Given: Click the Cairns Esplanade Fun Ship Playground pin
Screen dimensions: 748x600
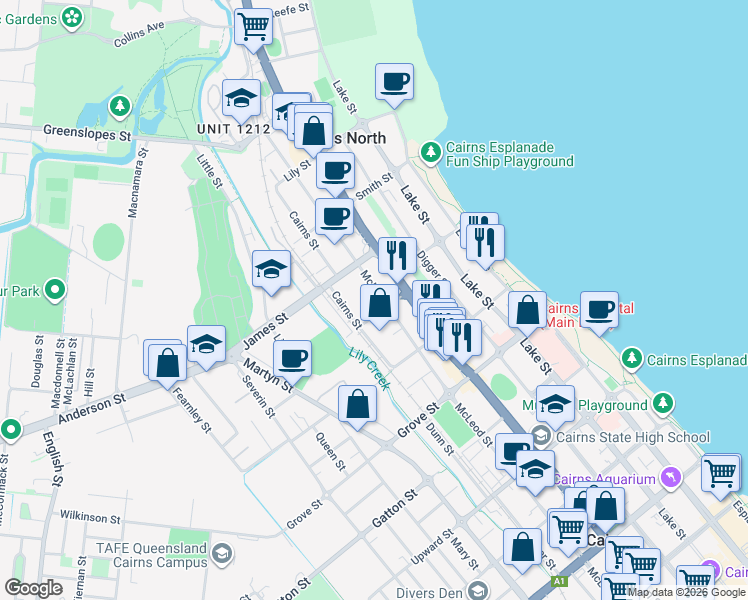Looking at the screenshot, I should (431, 153).
